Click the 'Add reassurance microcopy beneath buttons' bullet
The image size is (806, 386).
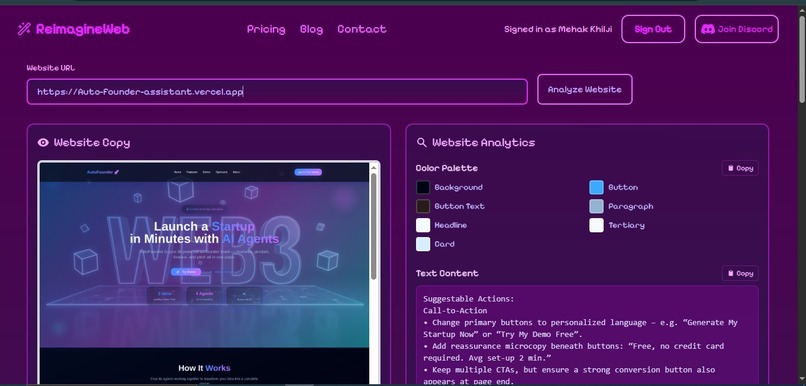coord(574,352)
